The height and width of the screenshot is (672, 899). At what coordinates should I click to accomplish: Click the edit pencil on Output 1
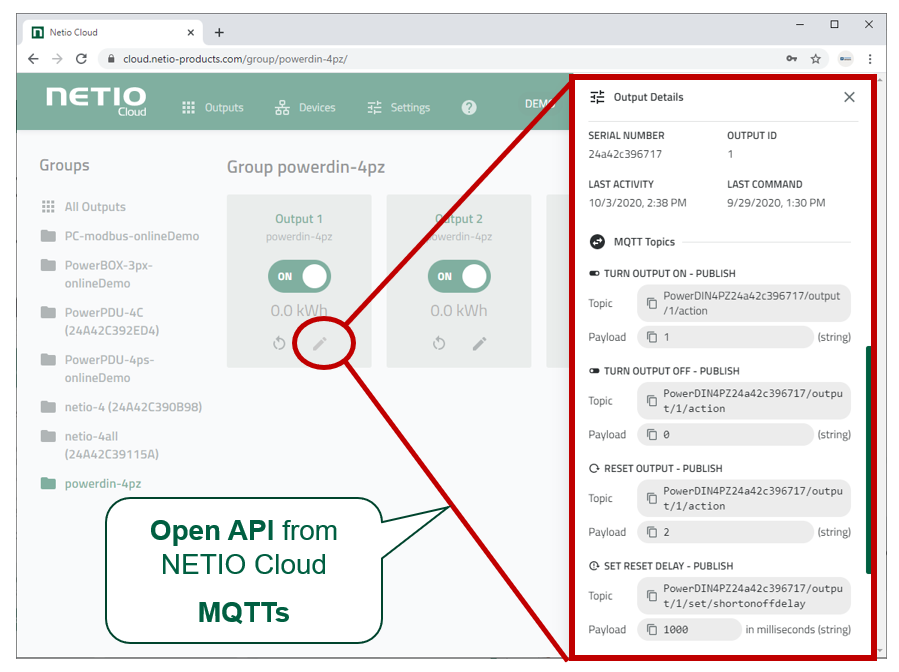pyautogui.click(x=319, y=343)
